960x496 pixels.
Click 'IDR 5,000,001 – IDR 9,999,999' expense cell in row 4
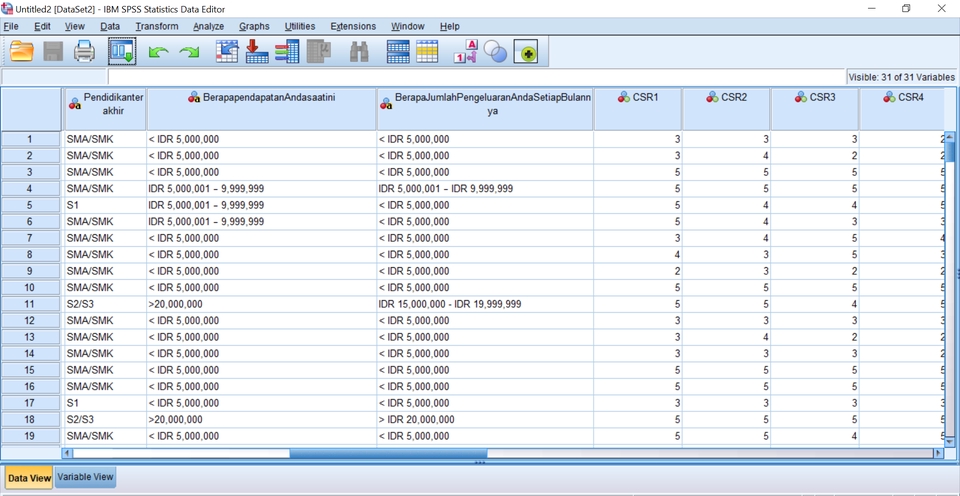pyautogui.click(x=485, y=189)
